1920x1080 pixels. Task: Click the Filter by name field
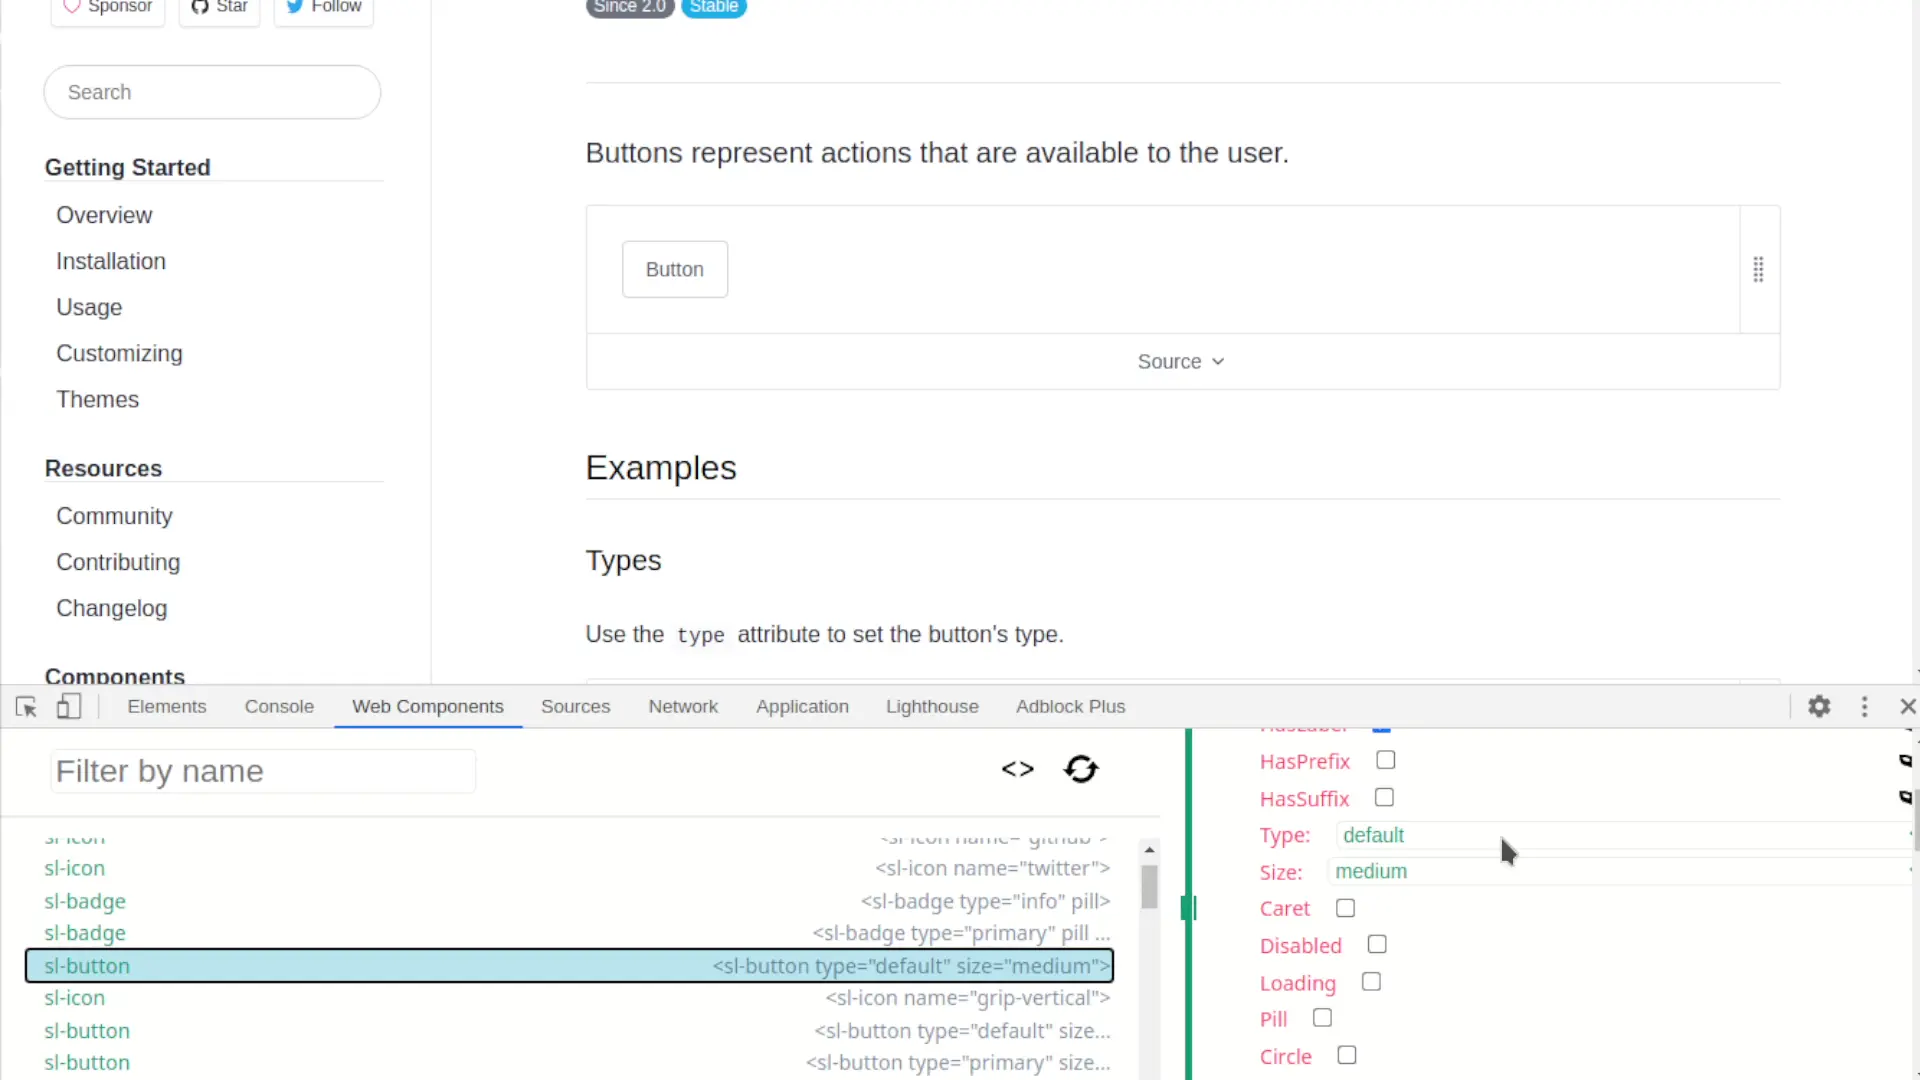tap(263, 771)
